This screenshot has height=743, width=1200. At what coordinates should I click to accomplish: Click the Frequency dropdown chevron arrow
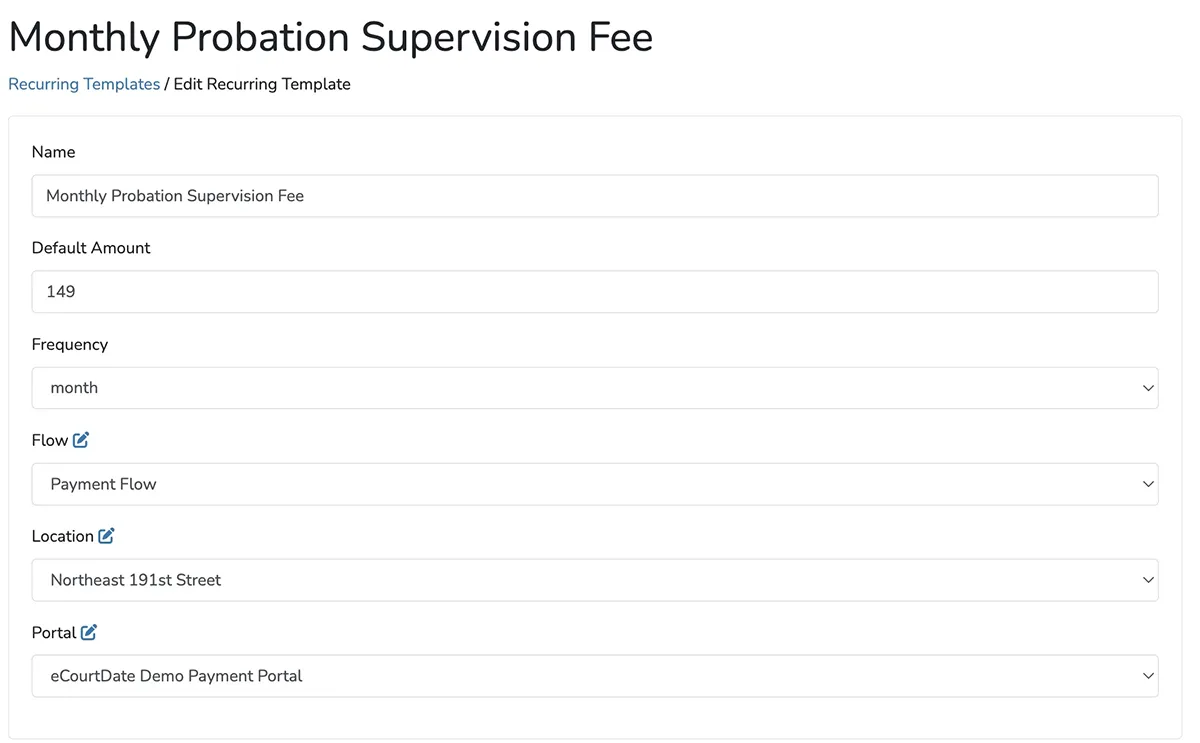point(1147,387)
